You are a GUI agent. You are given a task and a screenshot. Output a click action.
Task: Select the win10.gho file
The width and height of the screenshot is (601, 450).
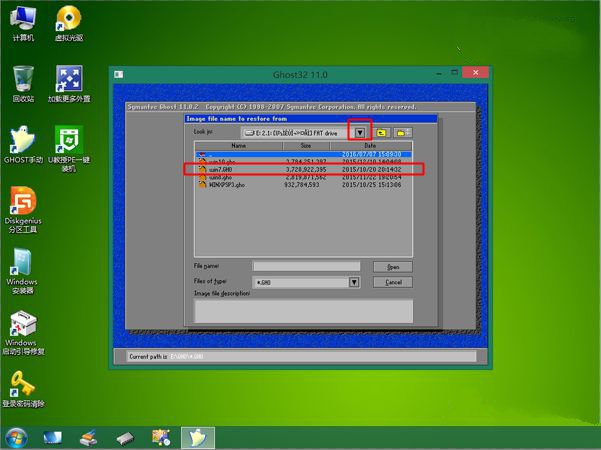(x=304, y=161)
